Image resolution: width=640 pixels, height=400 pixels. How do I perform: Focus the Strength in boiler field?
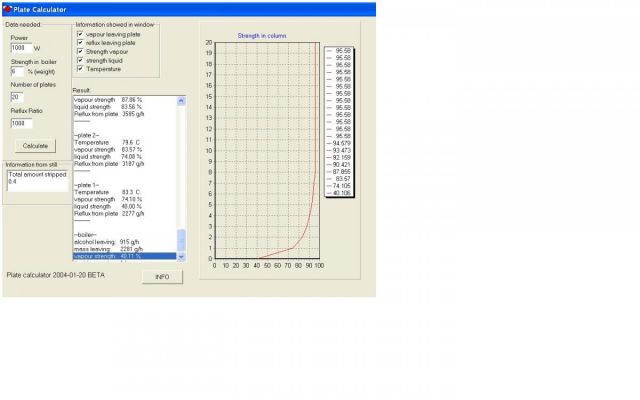pyautogui.click(x=17, y=72)
